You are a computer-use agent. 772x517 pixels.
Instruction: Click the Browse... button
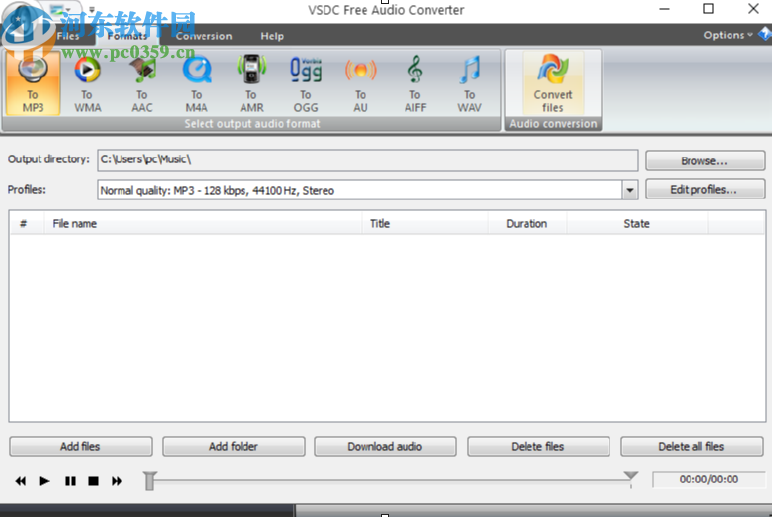click(705, 161)
